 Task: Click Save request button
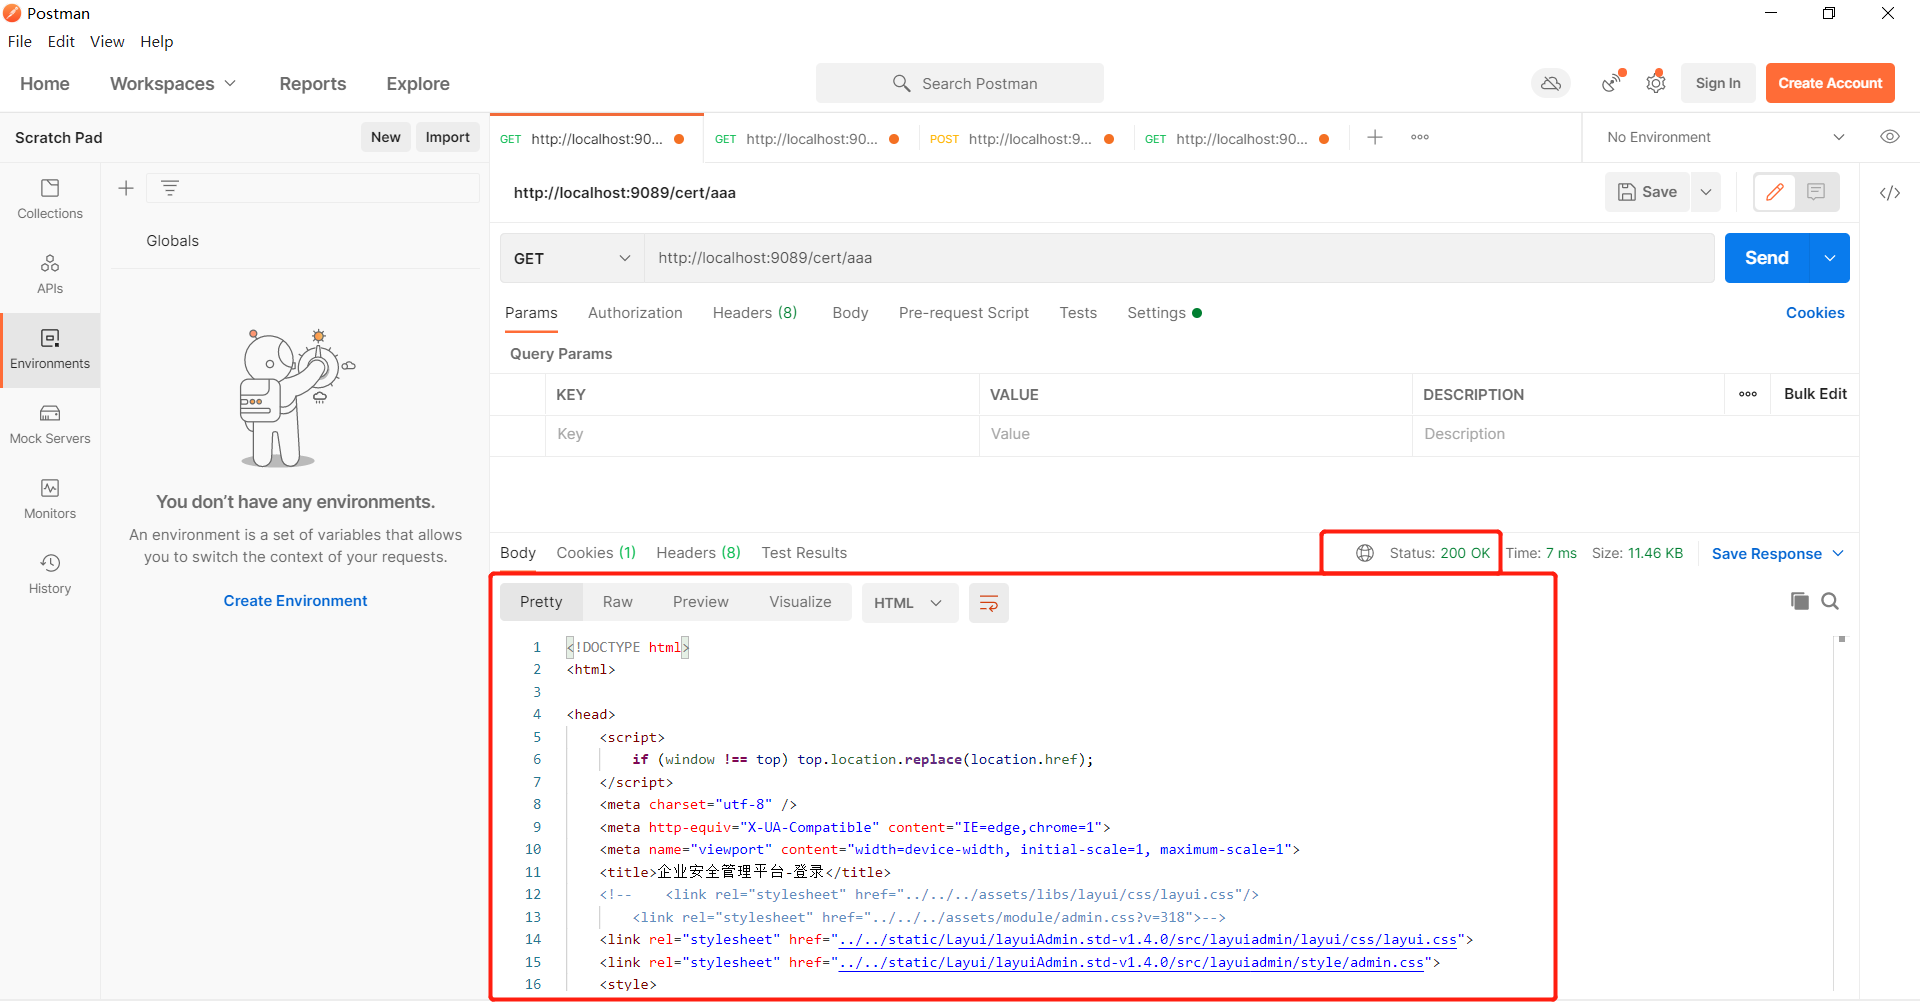coord(1648,192)
